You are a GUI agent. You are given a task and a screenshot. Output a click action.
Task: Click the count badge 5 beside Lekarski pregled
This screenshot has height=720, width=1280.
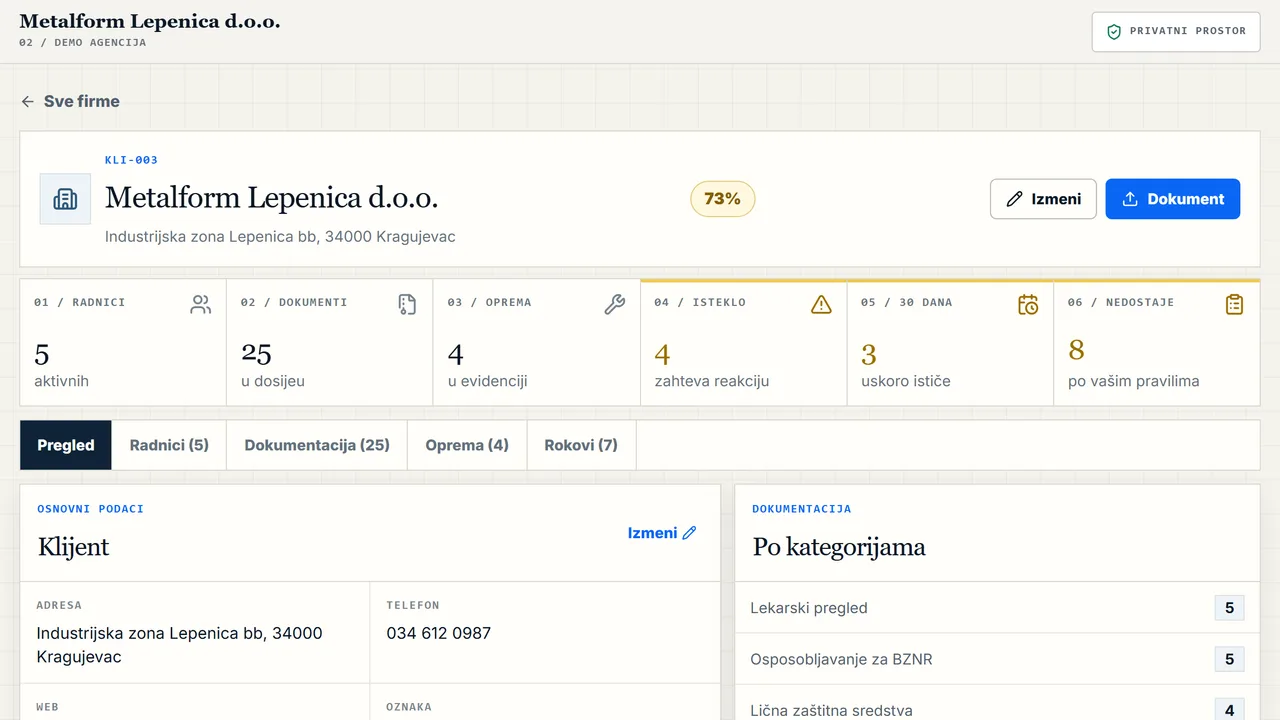click(1229, 608)
